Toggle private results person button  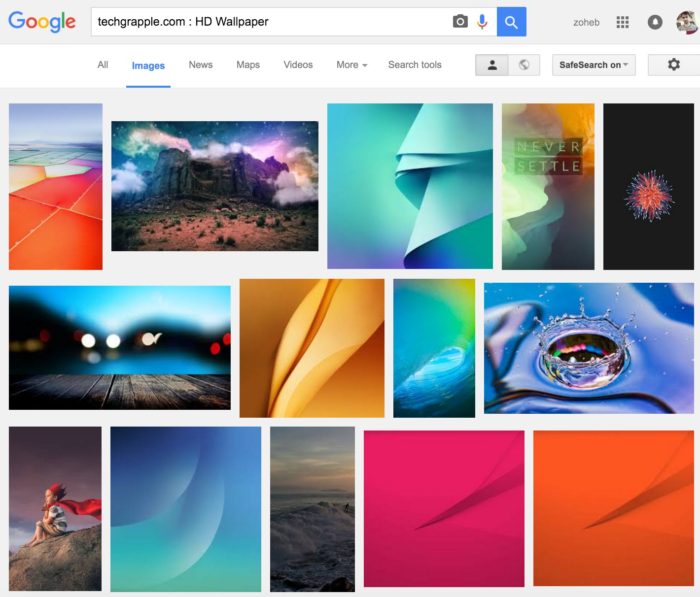point(492,65)
